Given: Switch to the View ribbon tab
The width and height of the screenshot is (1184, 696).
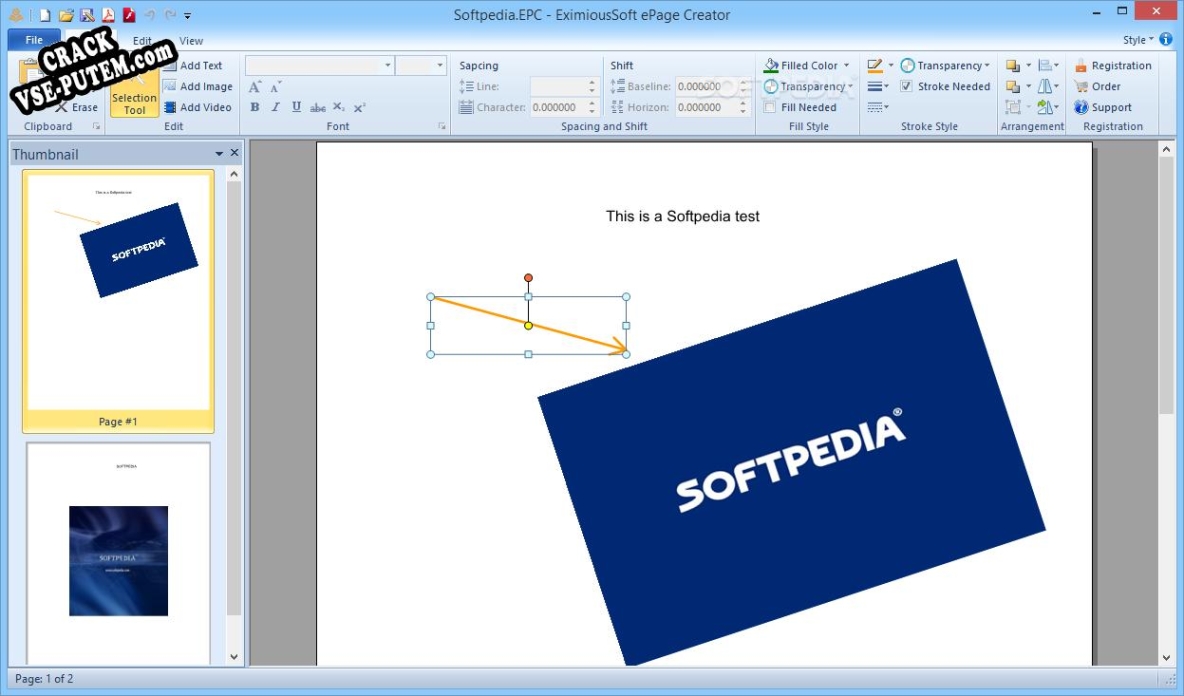Looking at the screenshot, I should [x=191, y=41].
